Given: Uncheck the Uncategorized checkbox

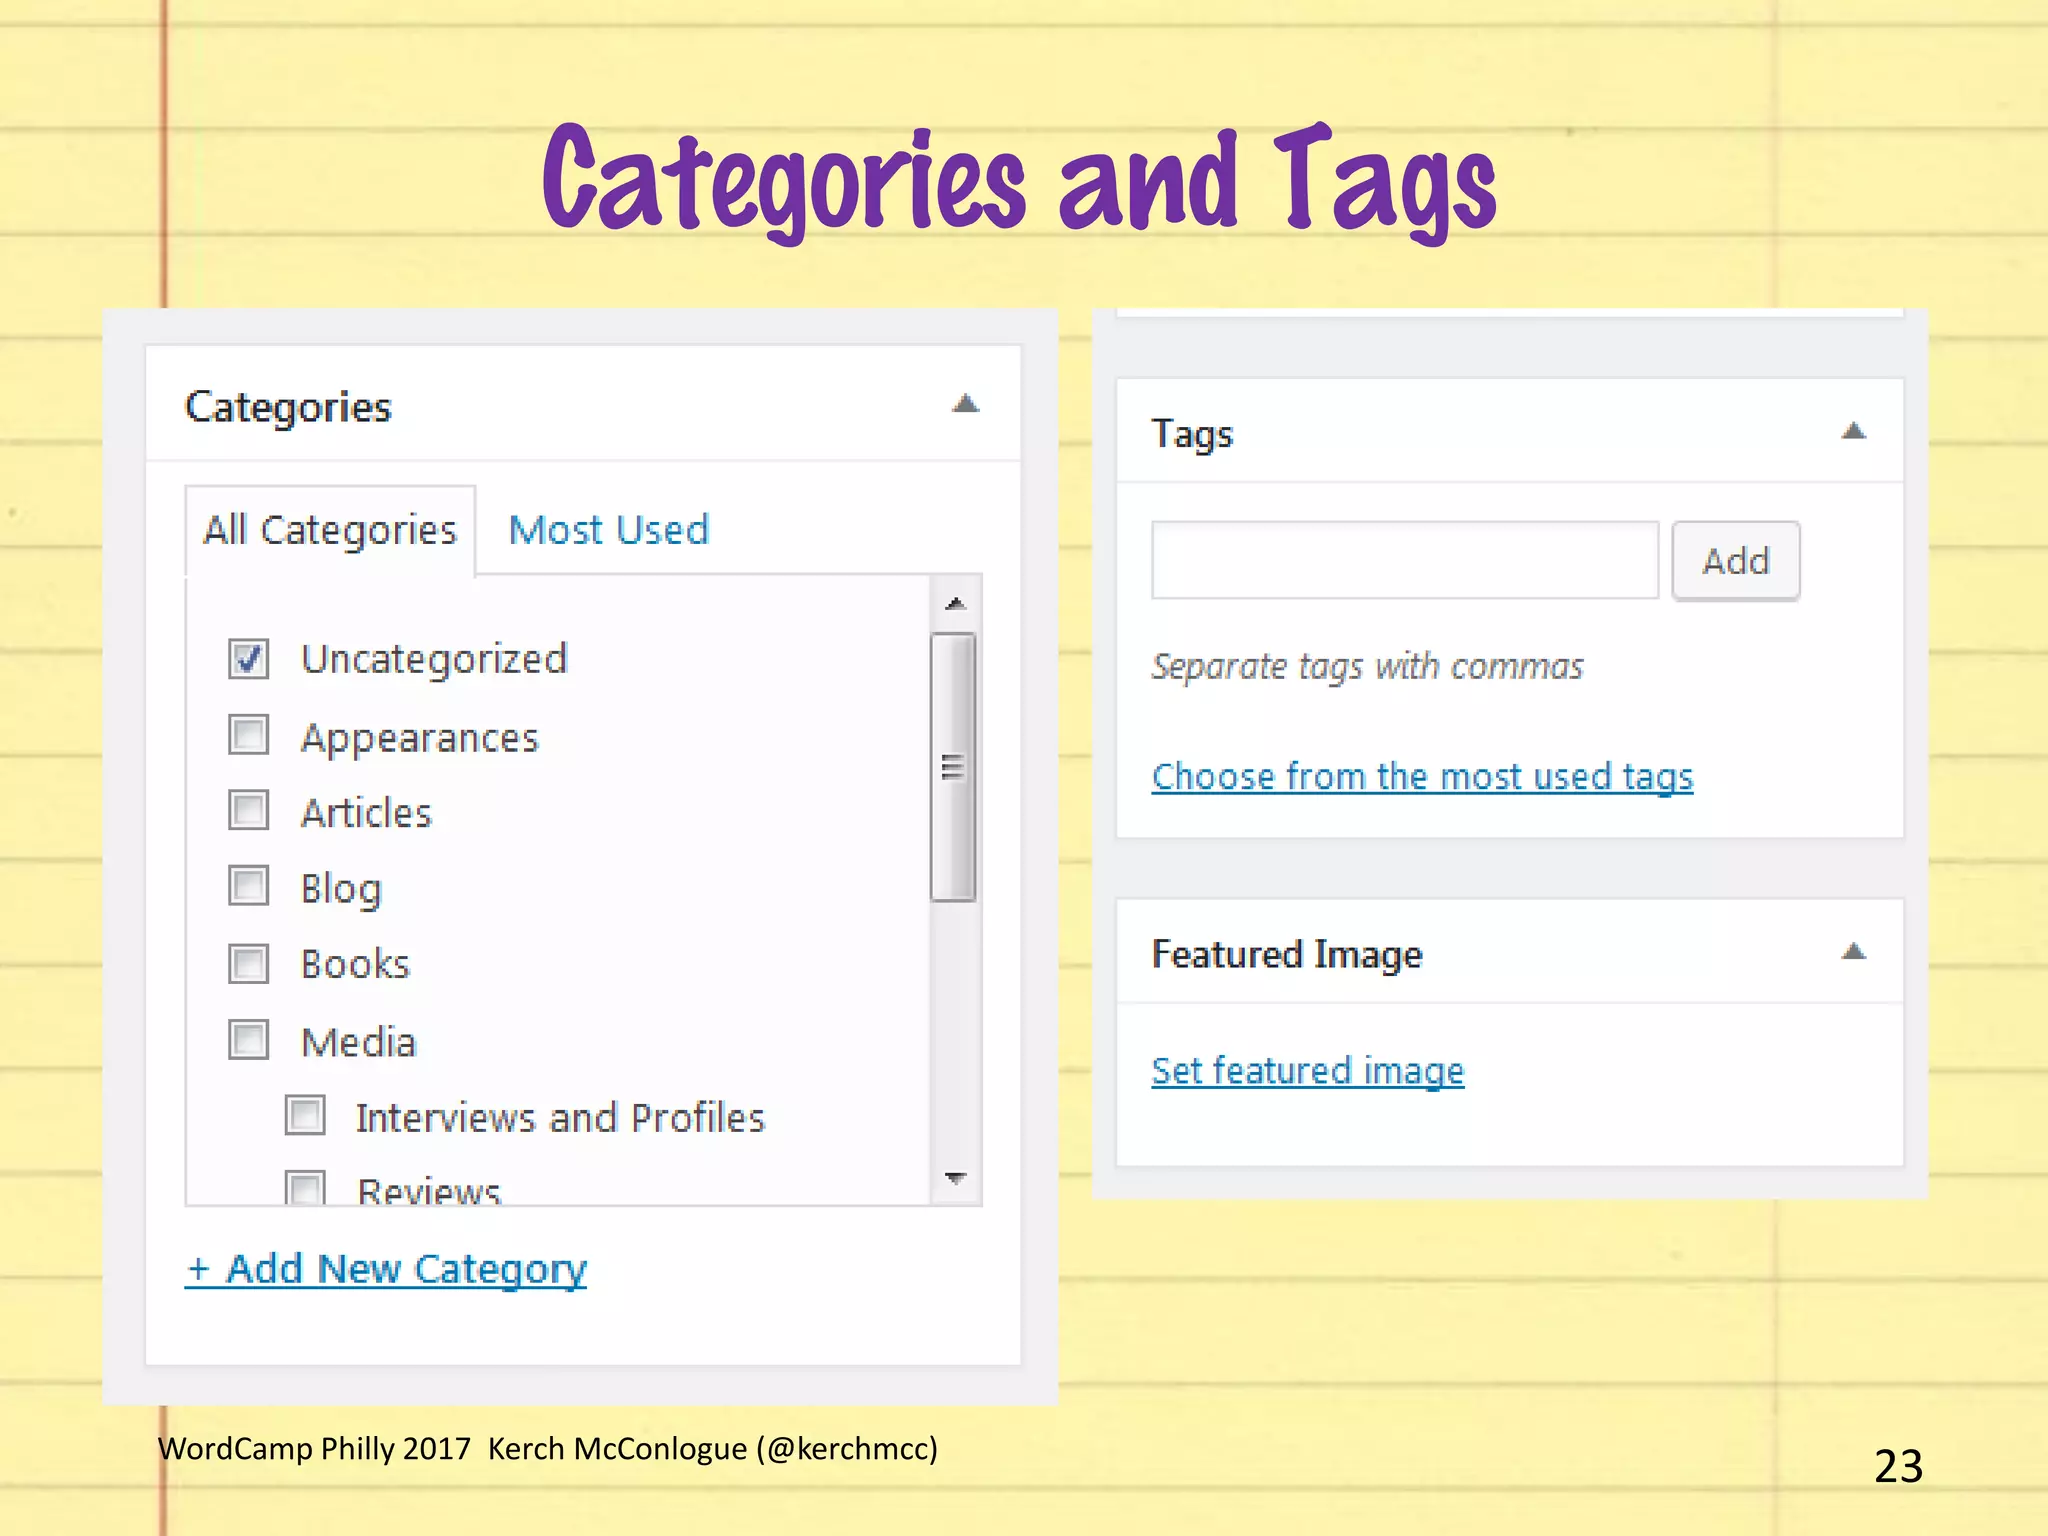Looking at the screenshot, I should [x=248, y=658].
